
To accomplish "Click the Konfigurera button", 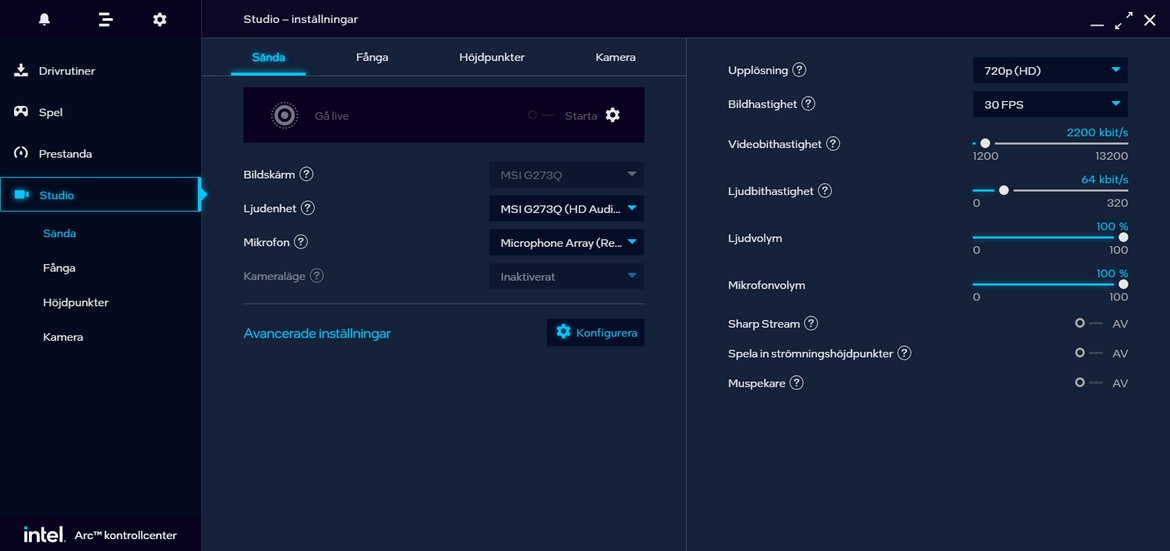I will (x=596, y=332).
